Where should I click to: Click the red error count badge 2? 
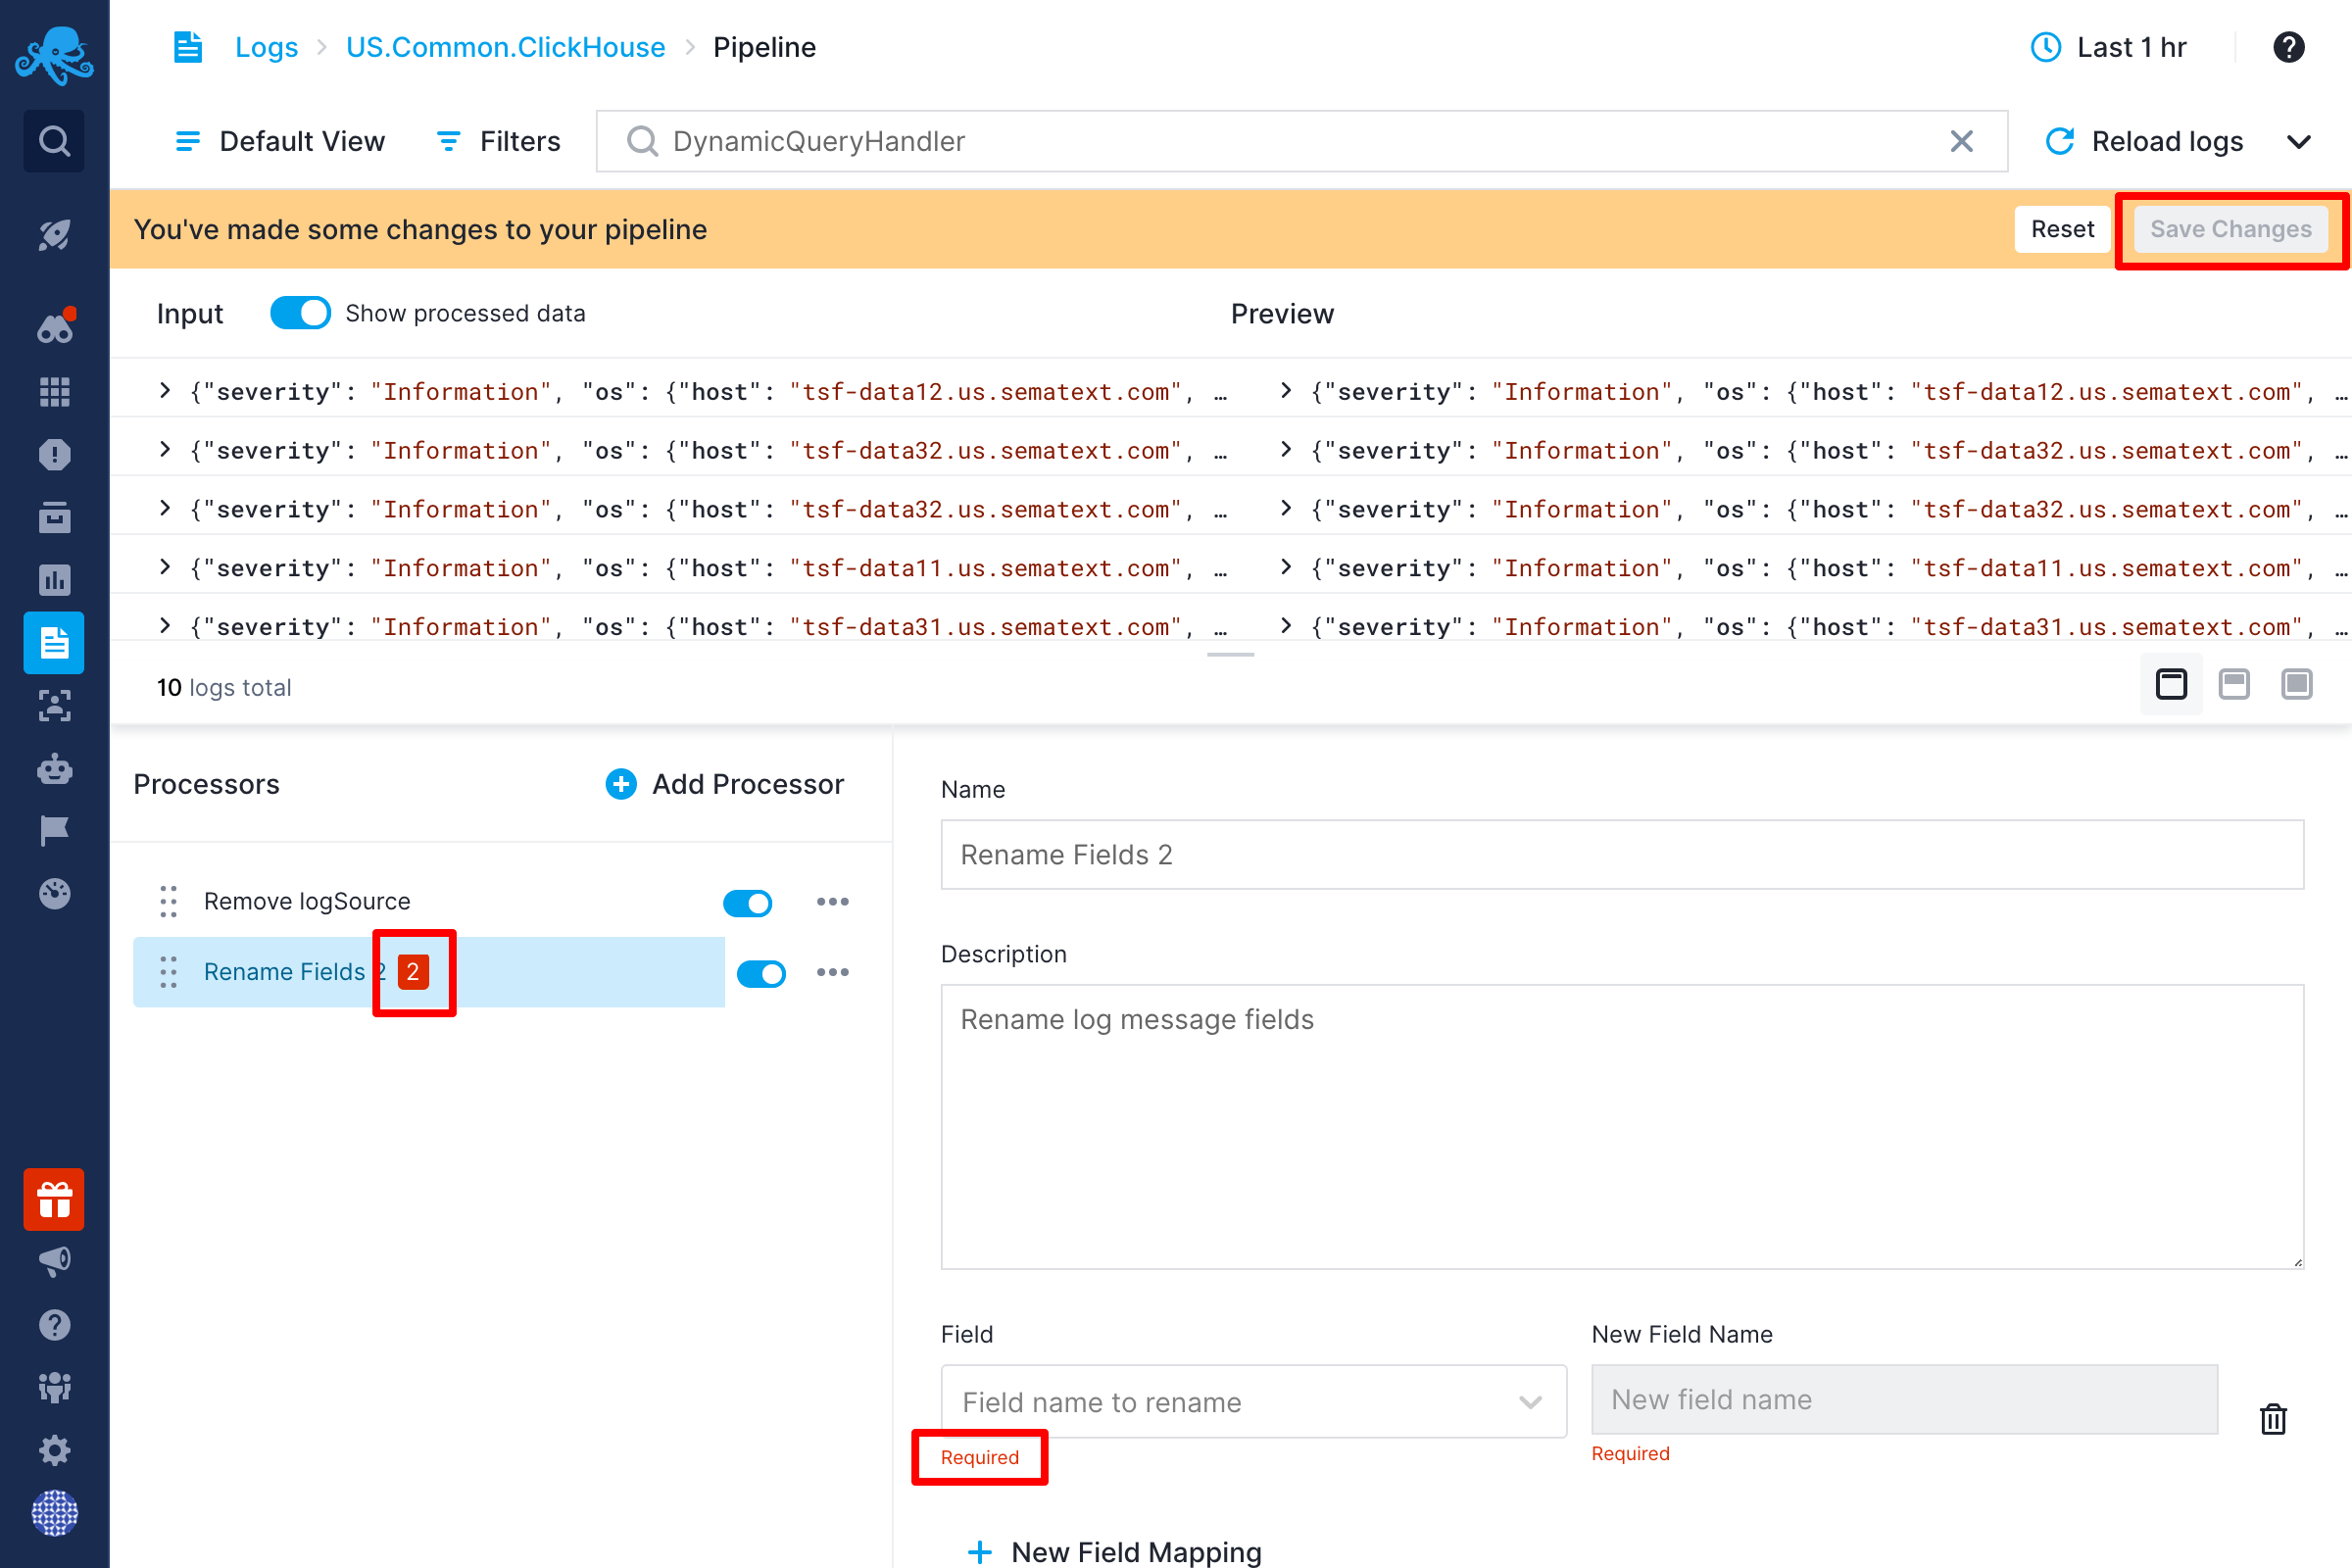(x=413, y=972)
